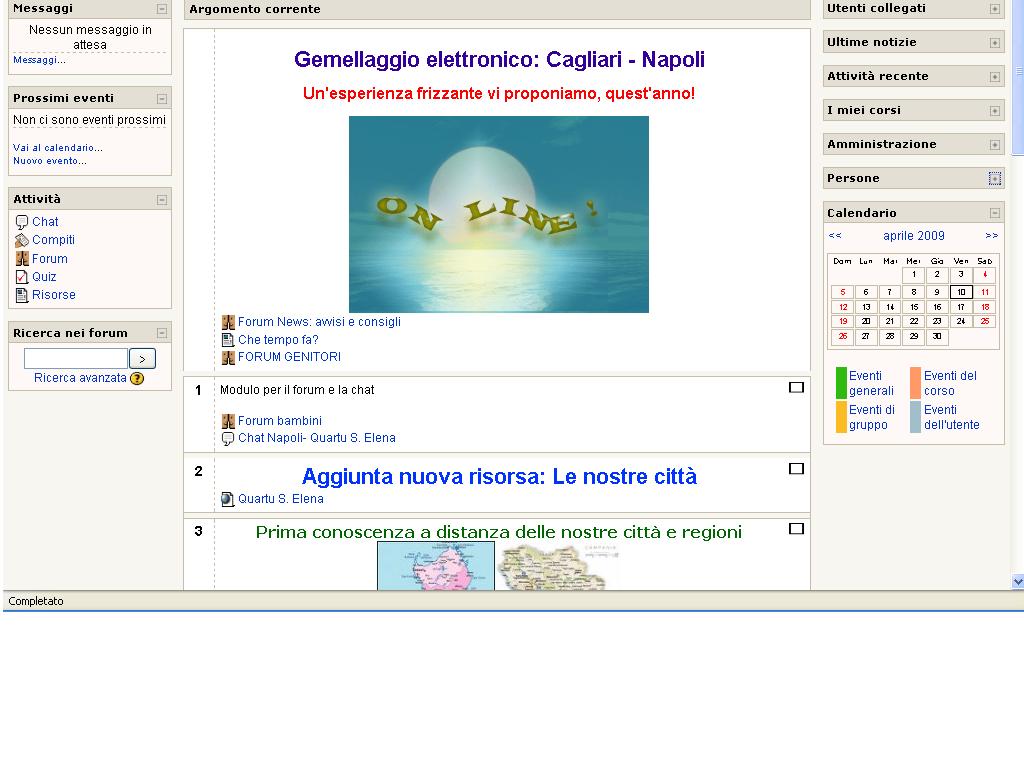Expand the I miei corsi block
Screen dimensions: 1024x768
[995, 111]
